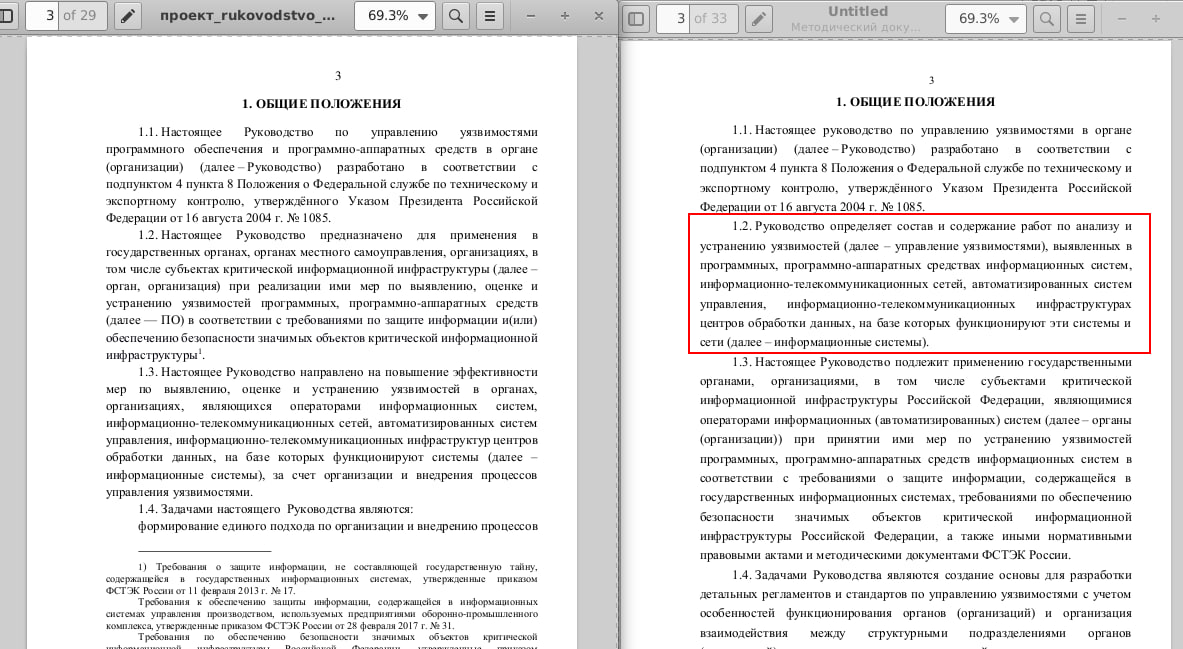Click annotate pencil in the Untitled window
1183x649 pixels.
pos(760,18)
